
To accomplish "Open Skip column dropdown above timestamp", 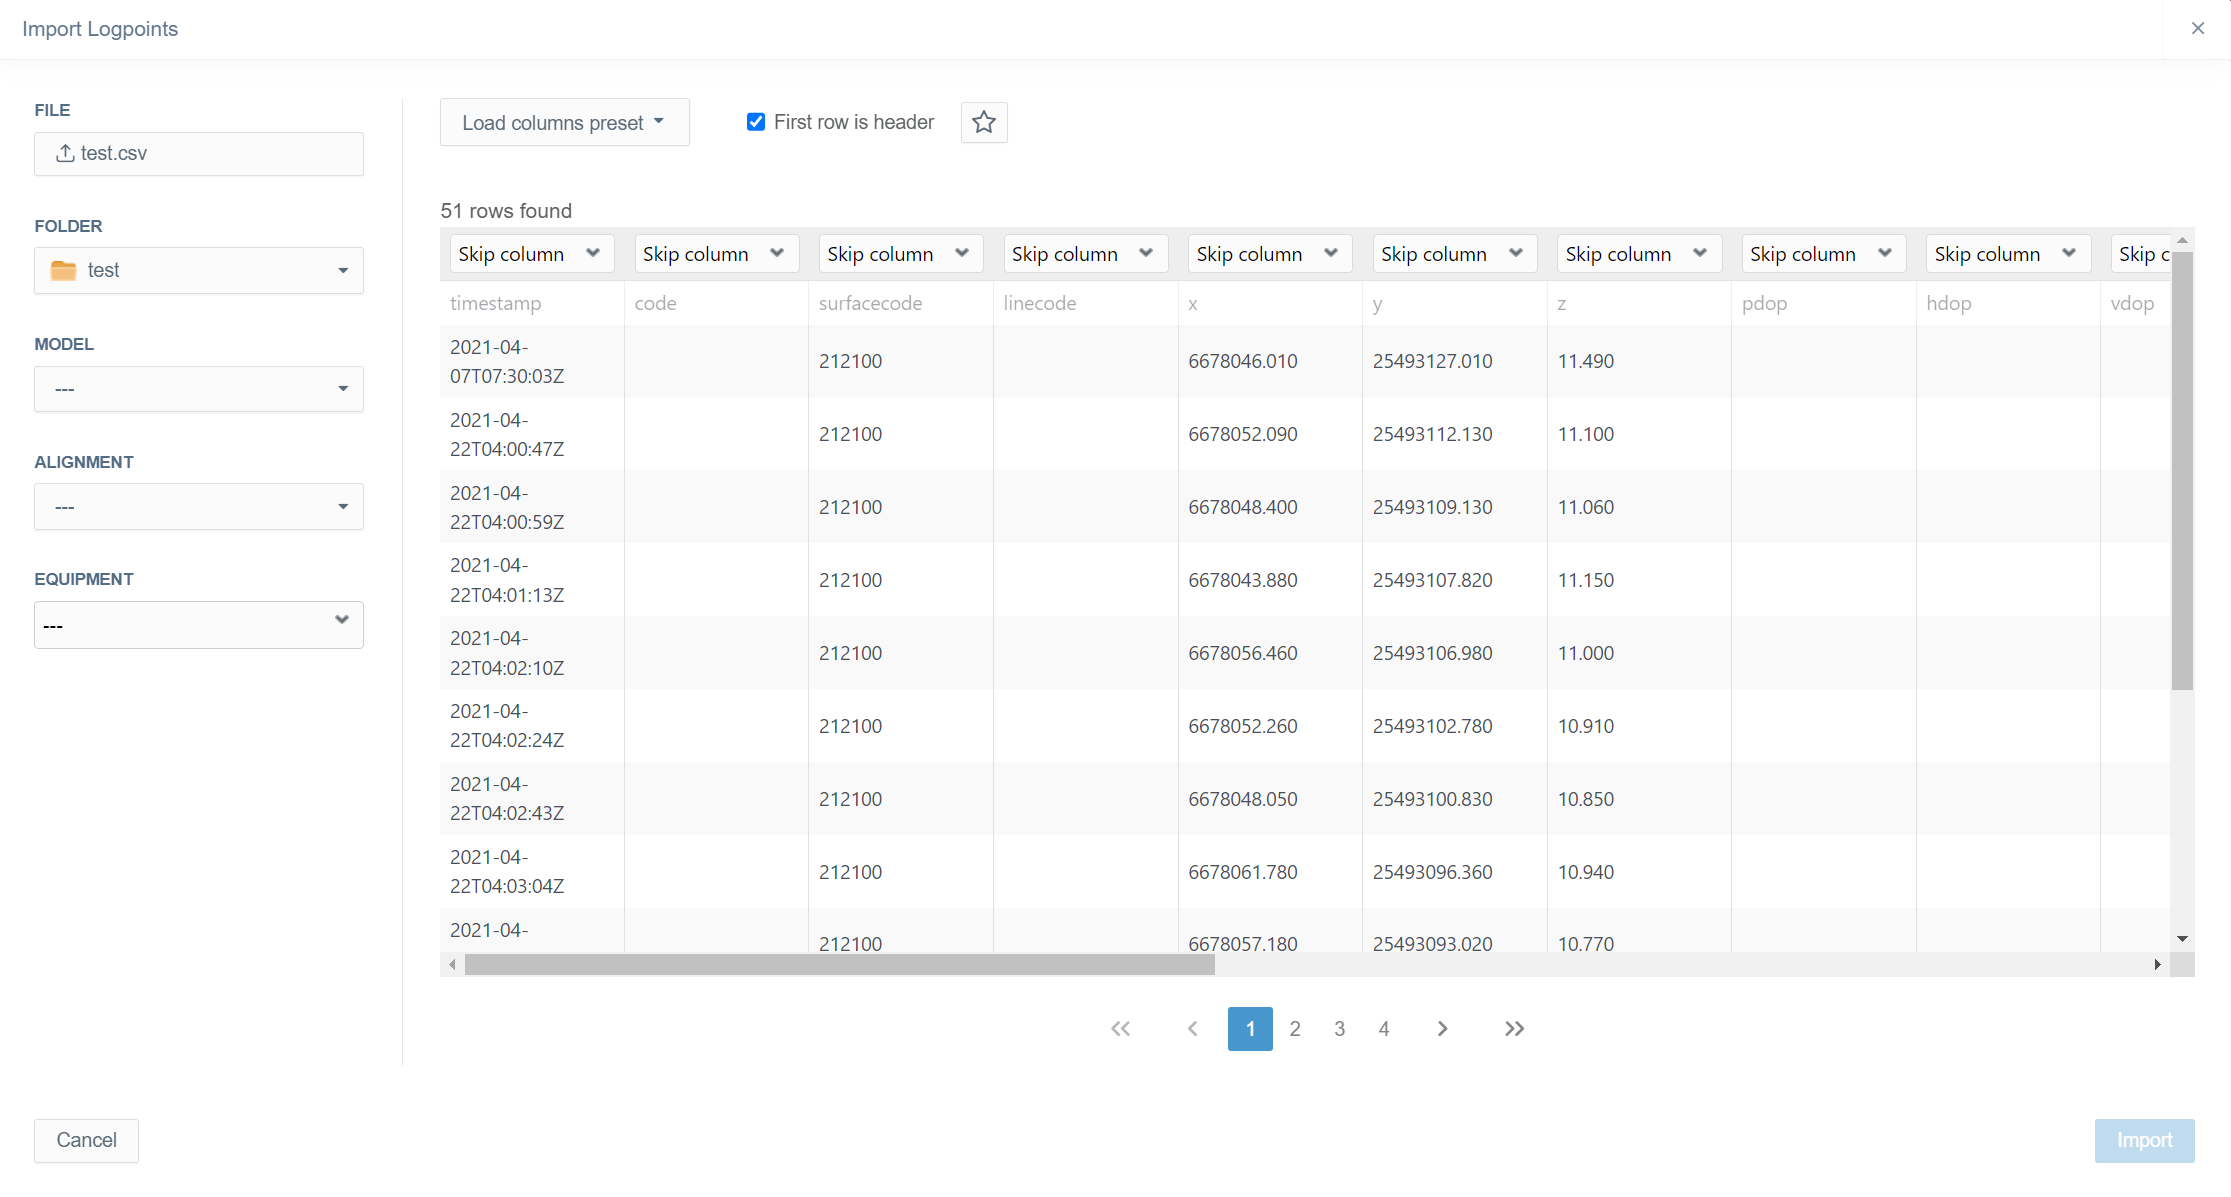I will 529,254.
